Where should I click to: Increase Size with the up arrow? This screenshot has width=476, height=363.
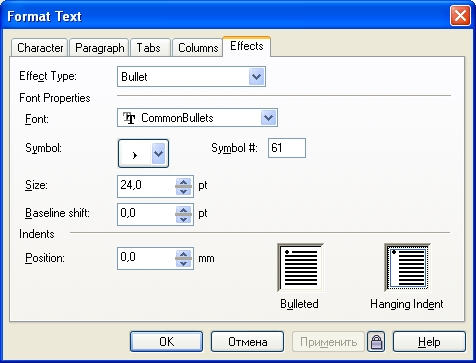tap(183, 182)
